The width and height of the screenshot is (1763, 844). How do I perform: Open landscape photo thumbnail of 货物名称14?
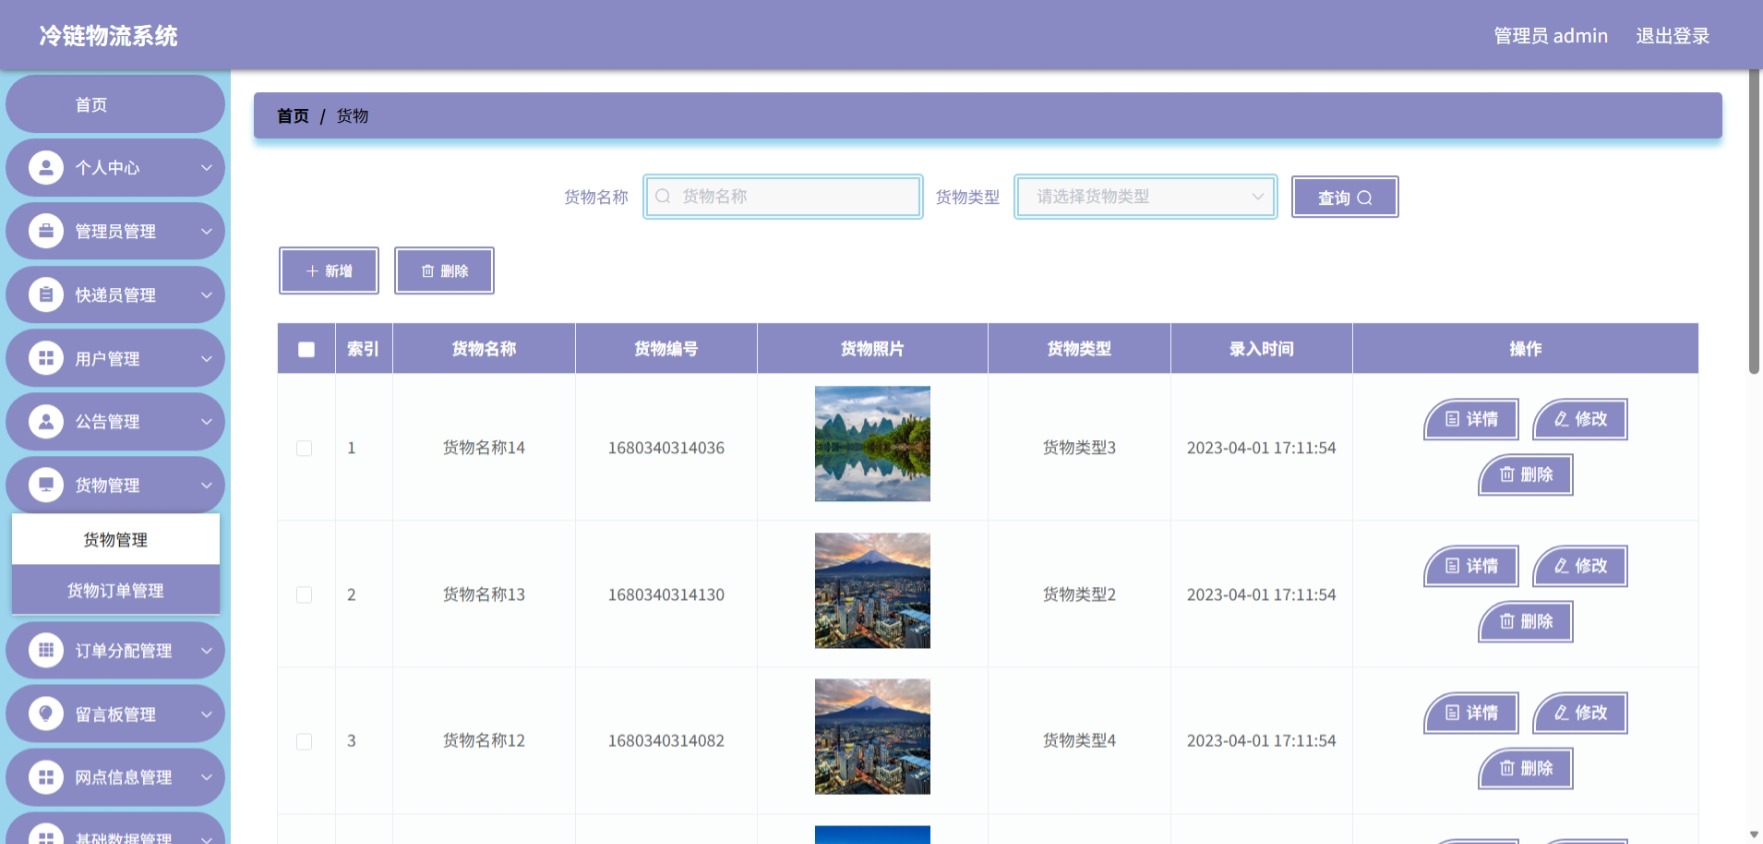point(872,444)
